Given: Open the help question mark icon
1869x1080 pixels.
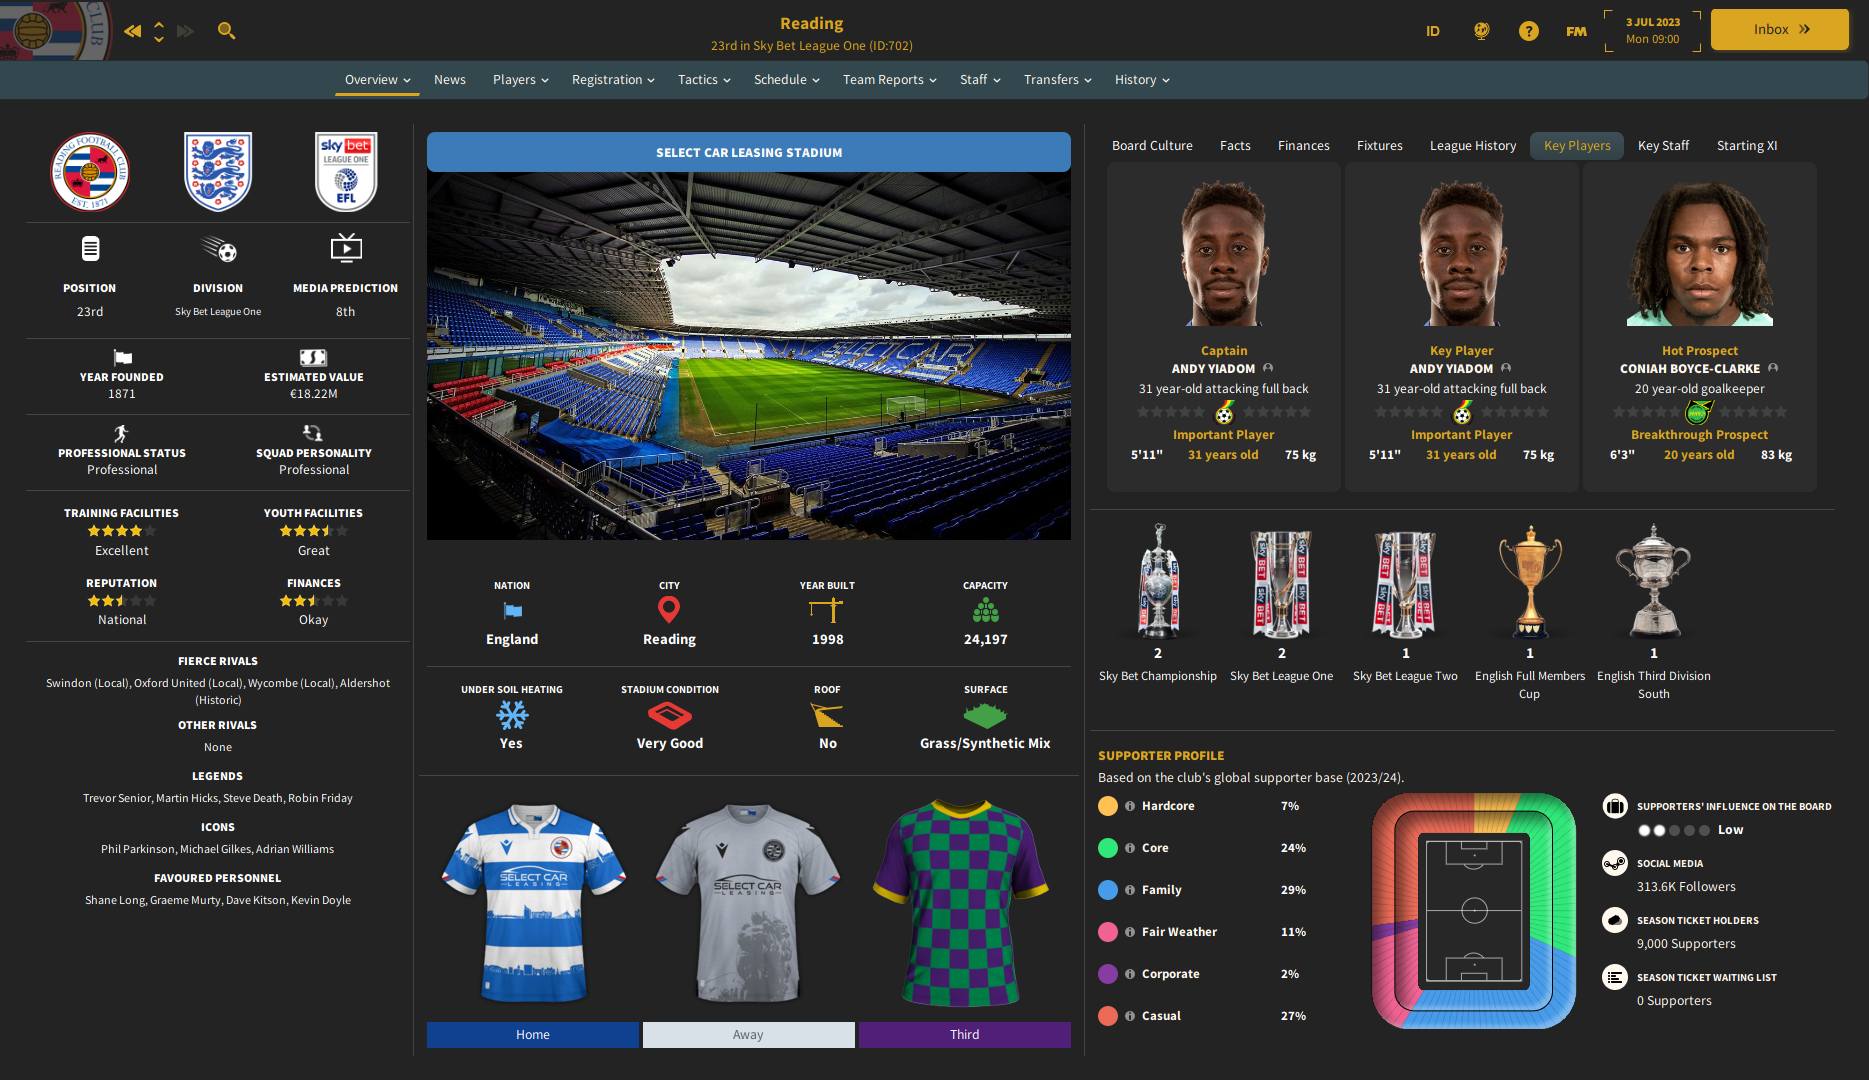Looking at the screenshot, I should (x=1529, y=31).
